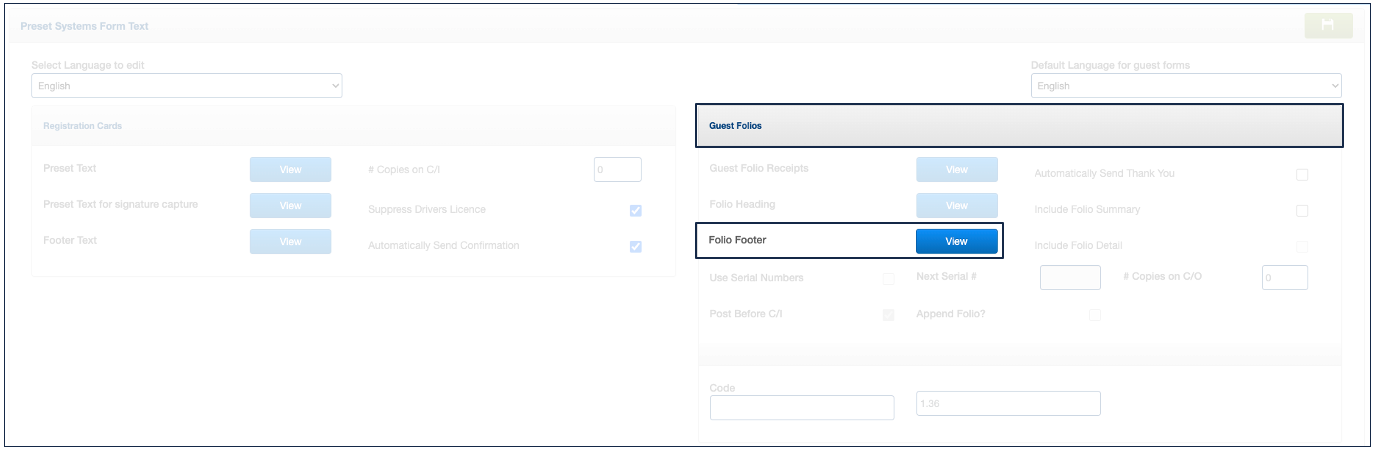The image size is (1375, 451).
Task: Click the # Copies on C/I field
Action: 617,170
